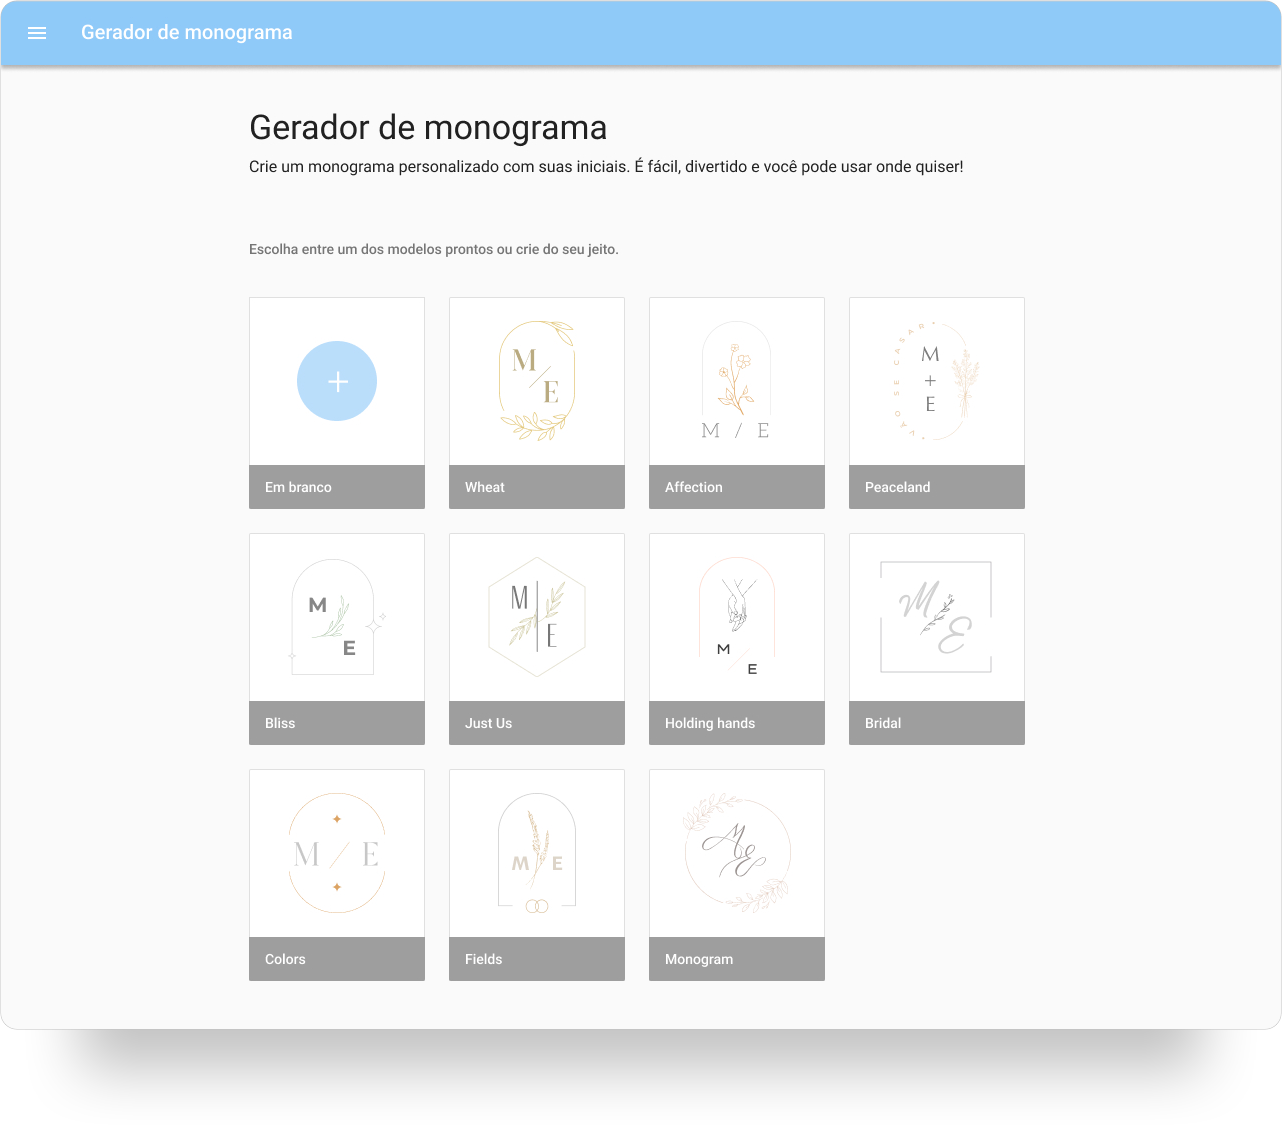Select the Wheat monogram template
Viewport: 1282px width, 1130px height.
(x=536, y=381)
